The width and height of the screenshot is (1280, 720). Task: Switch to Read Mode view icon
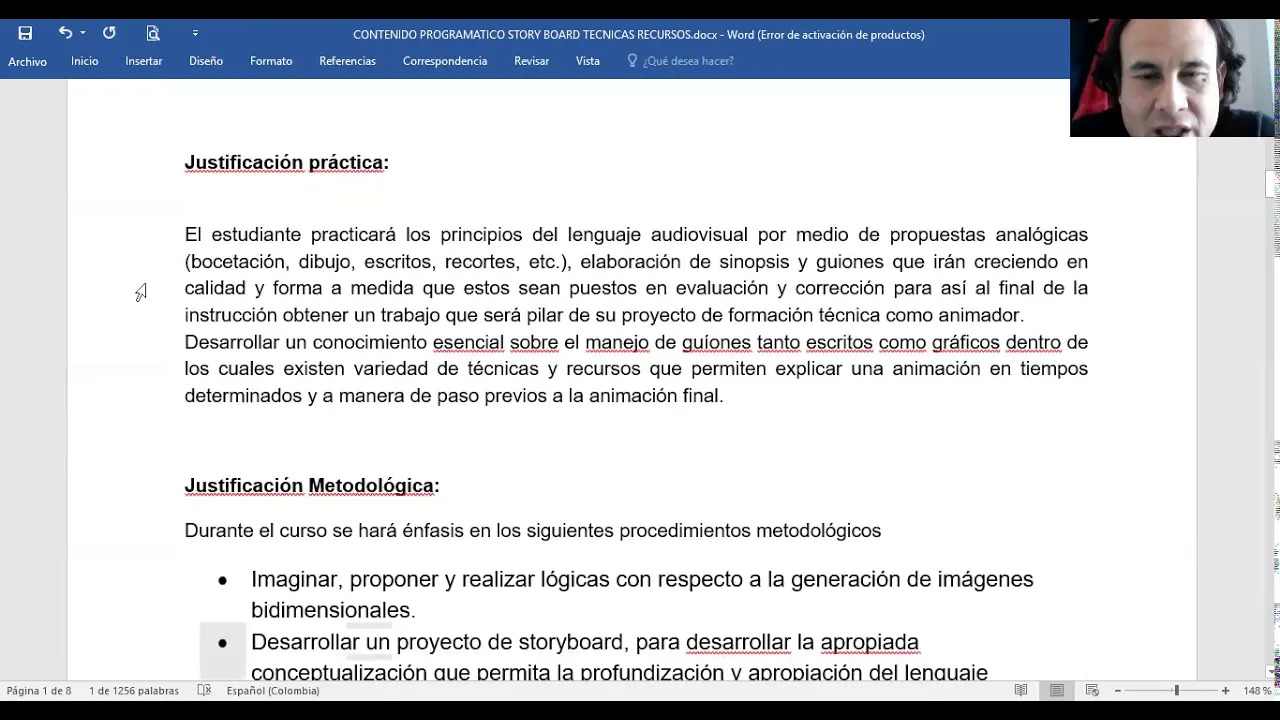pos(1021,691)
